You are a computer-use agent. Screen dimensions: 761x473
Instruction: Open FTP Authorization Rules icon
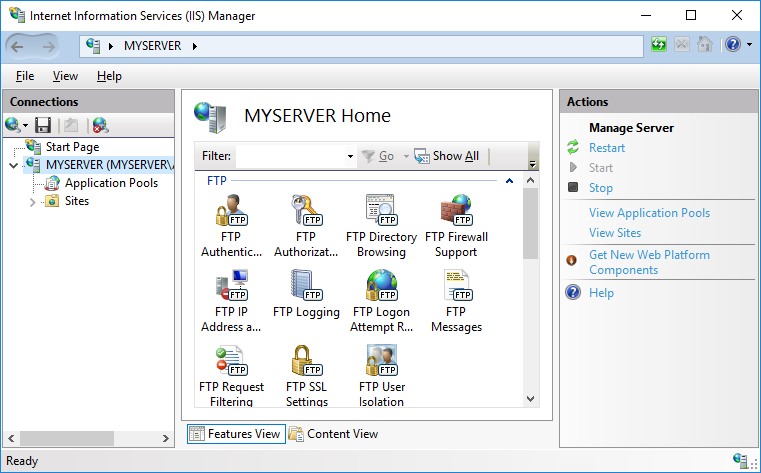click(x=305, y=211)
